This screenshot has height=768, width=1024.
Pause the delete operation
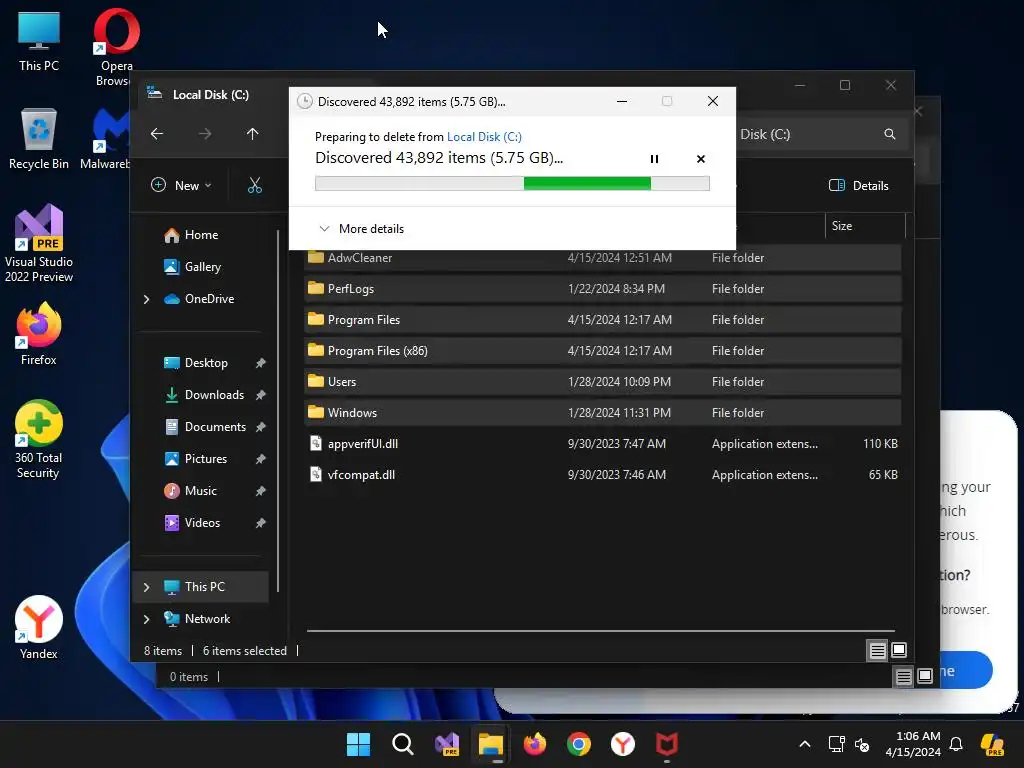click(654, 159)
